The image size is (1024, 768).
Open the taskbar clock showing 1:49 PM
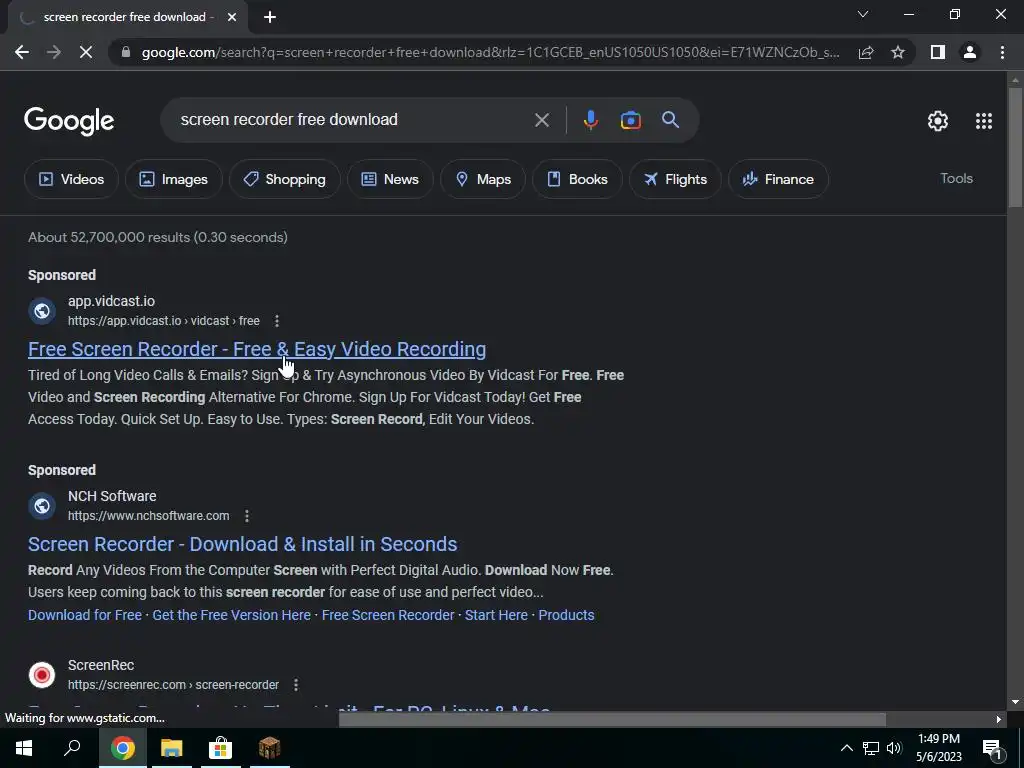coord(938,748)
